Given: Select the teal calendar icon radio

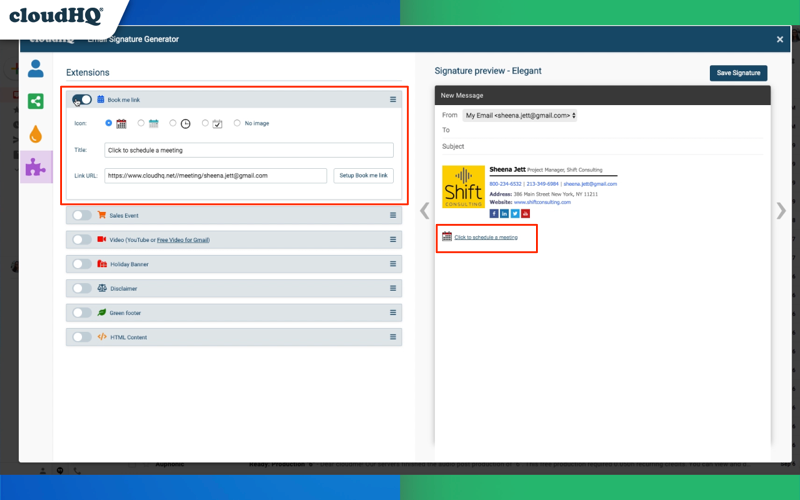Looking at the screenshot, I should click(141, 123).
